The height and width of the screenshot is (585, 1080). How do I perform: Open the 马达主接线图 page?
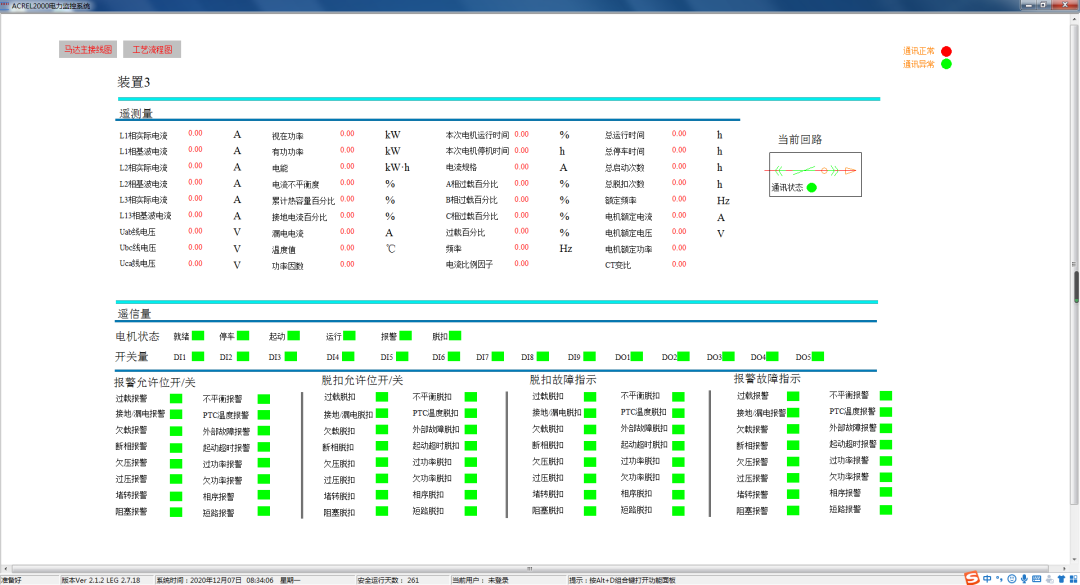tap(87, 50)
